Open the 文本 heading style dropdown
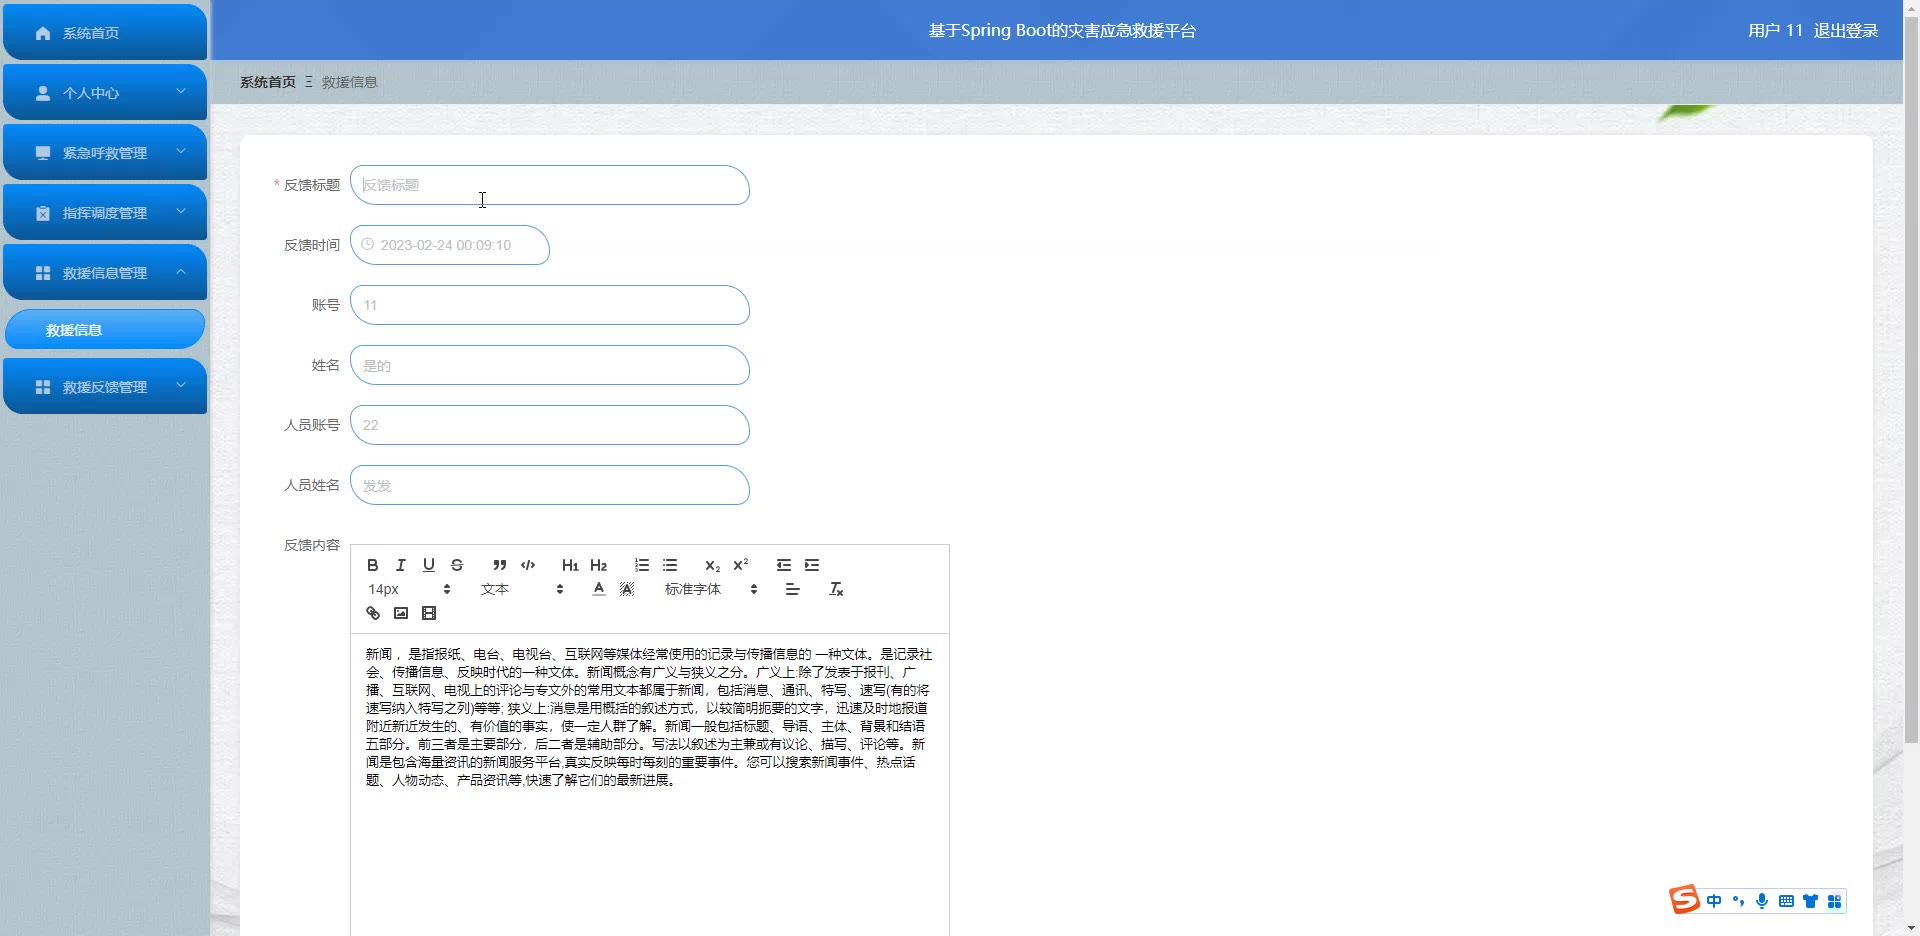This screenshot has height=936, width=1920. point(522,589)
